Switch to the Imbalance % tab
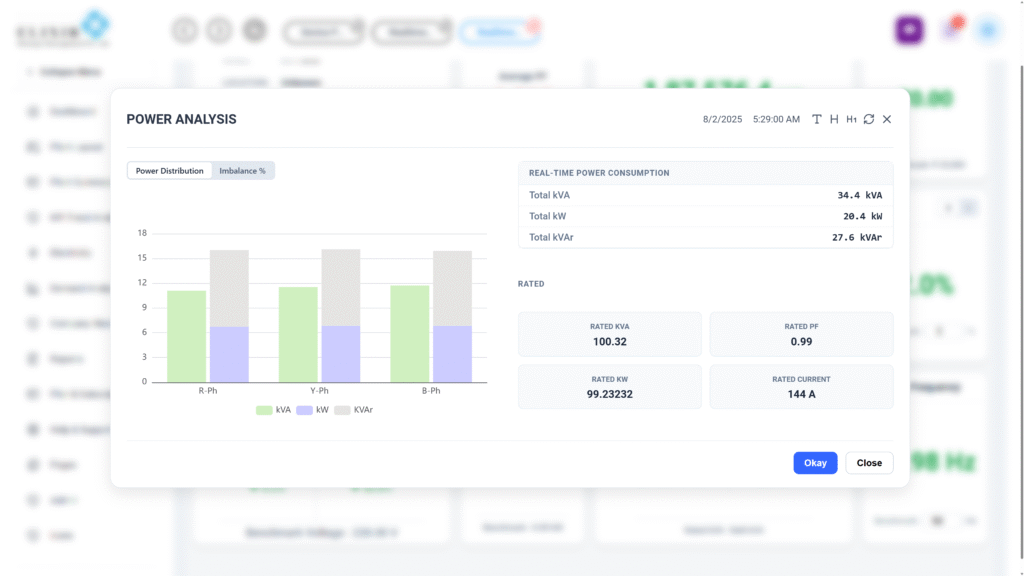Viewport: 1024px width, 576px height. pos(242,171)
